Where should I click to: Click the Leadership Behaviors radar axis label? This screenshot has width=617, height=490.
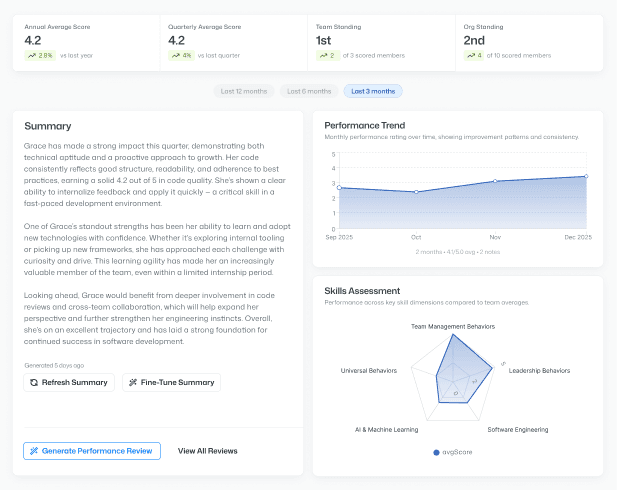tap(539, 370)
